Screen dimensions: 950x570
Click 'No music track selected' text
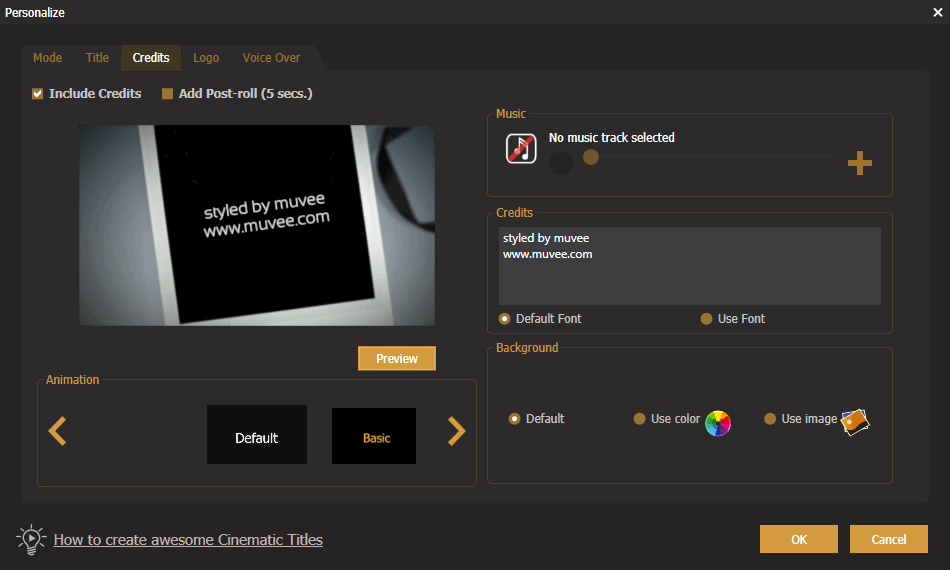(611, 138)
